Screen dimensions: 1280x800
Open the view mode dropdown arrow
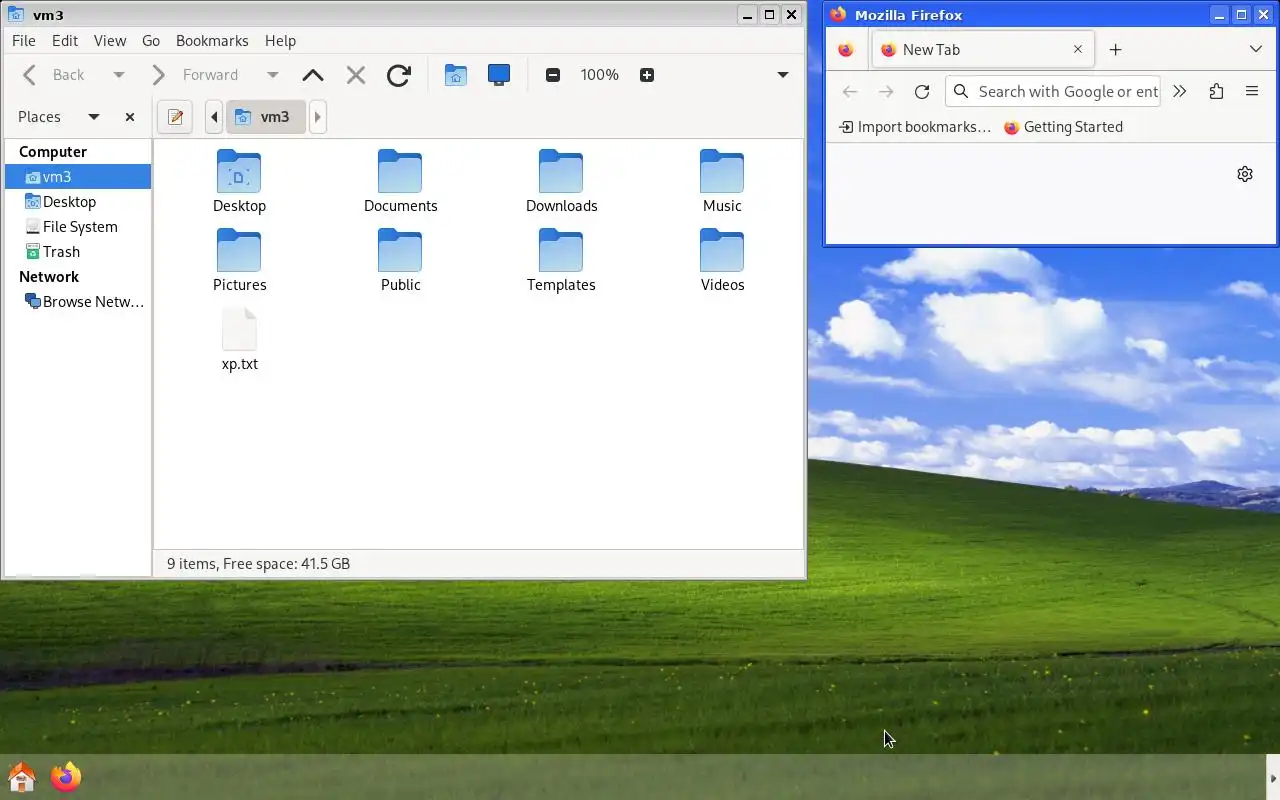coord(783,75)
